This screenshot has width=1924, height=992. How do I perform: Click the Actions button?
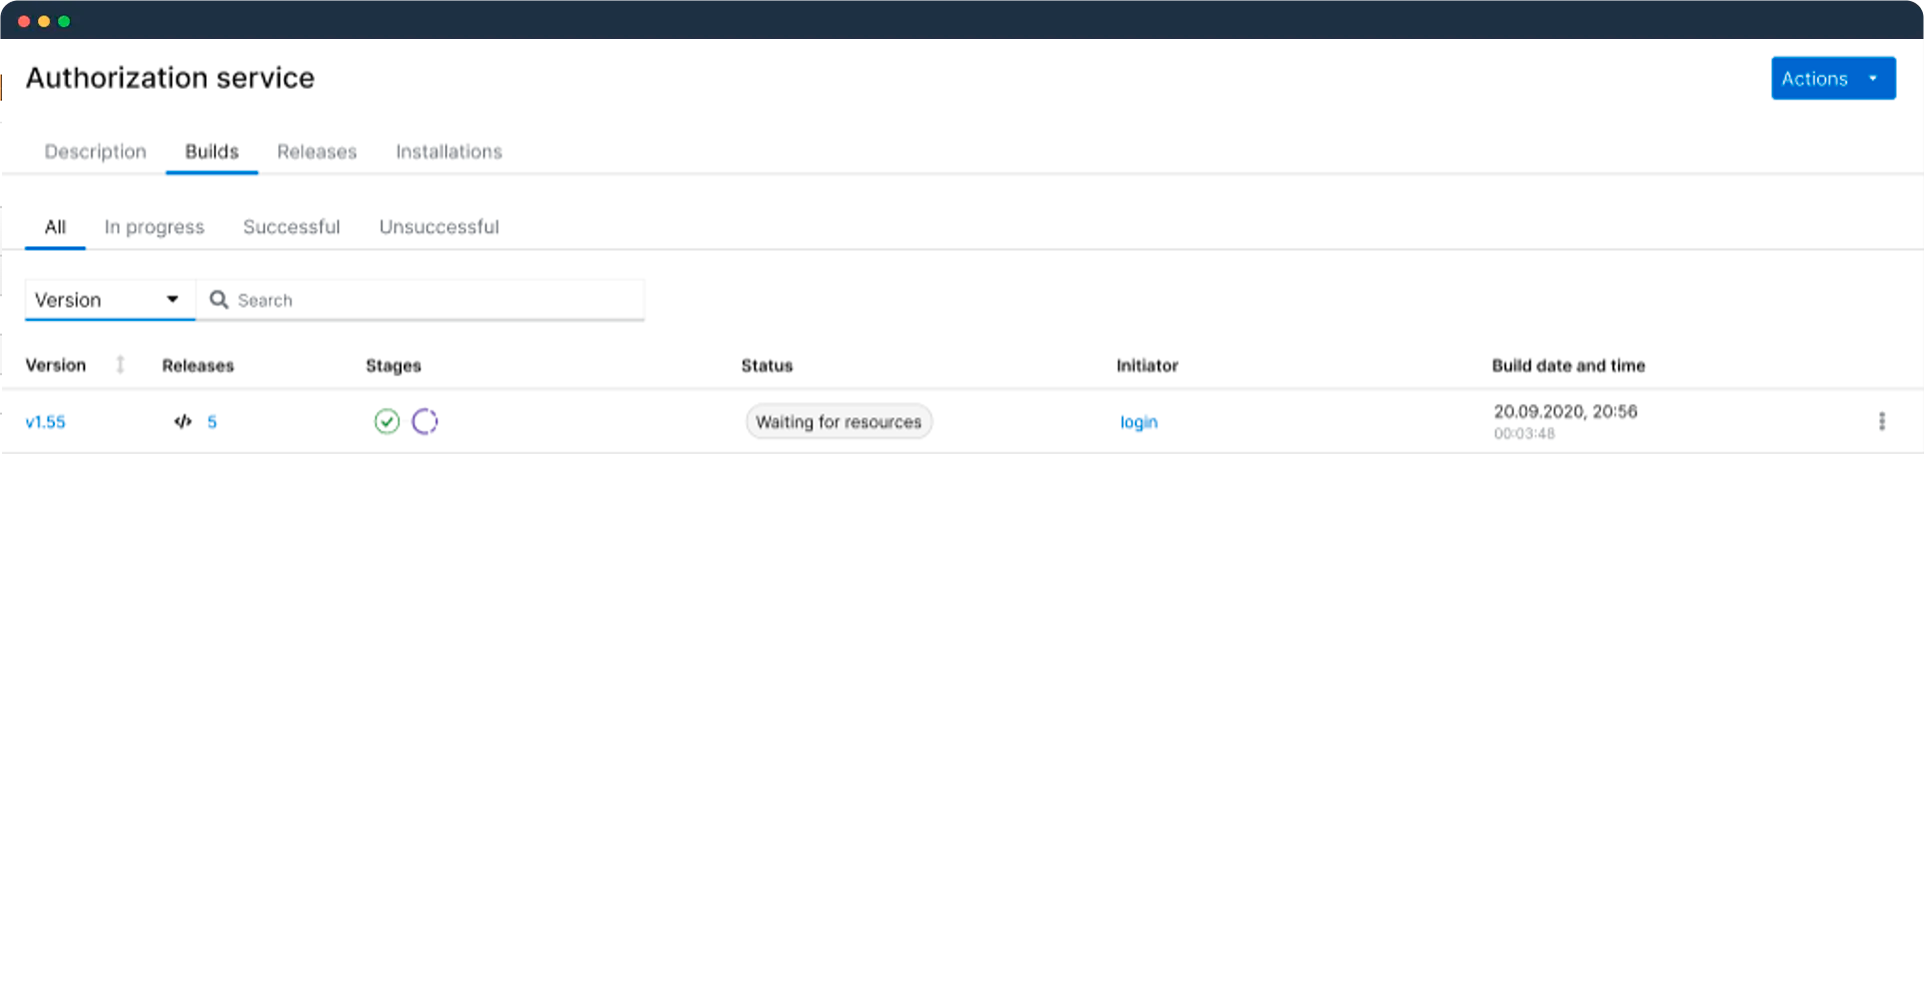coord(1815,78)
